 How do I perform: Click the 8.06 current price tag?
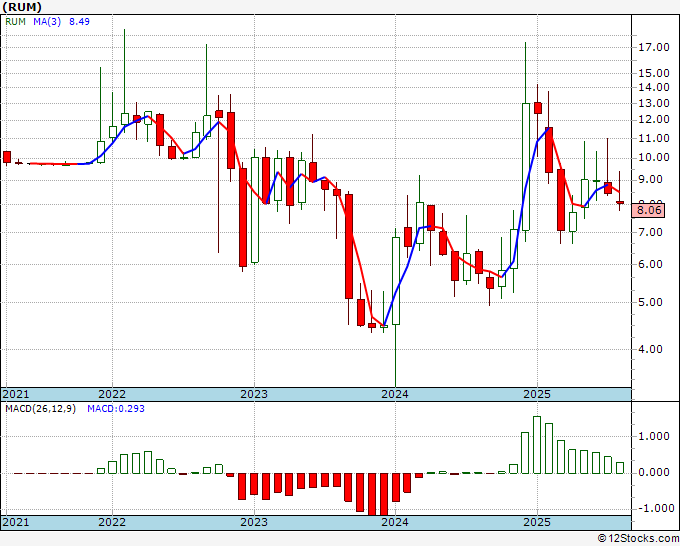(649, 210)
